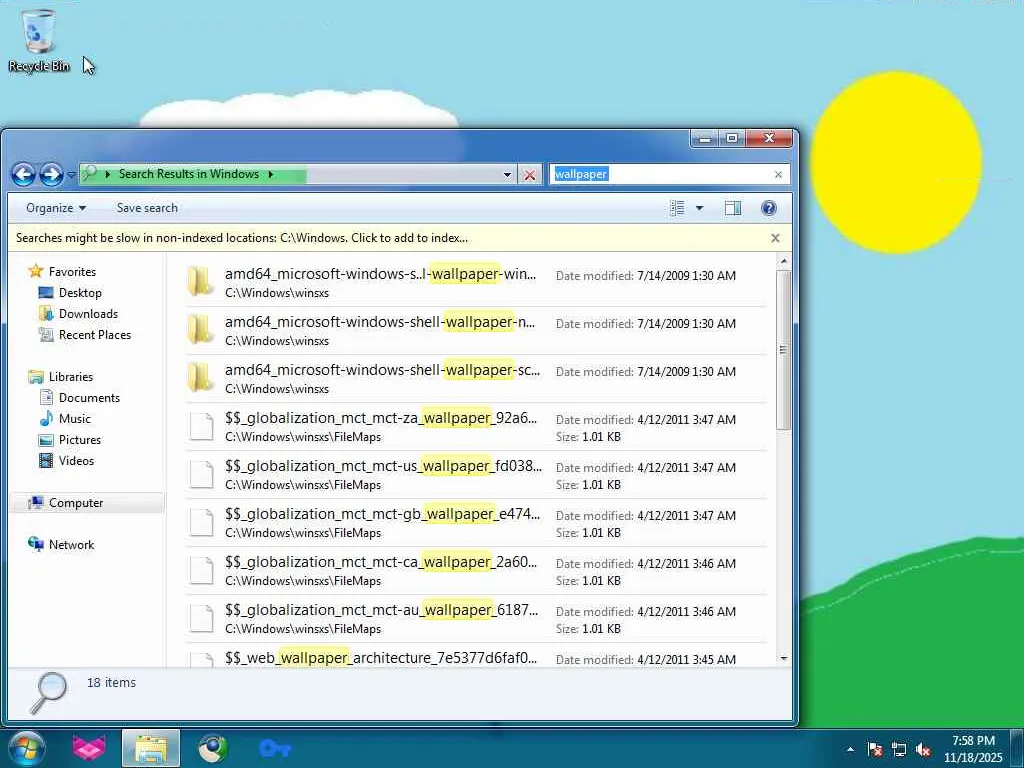Select $$_globalization_mct_mct-us_wallpaper_fd038 file name
The width and height of the screenshot is (1024, 768).
[x=383, y=466]
